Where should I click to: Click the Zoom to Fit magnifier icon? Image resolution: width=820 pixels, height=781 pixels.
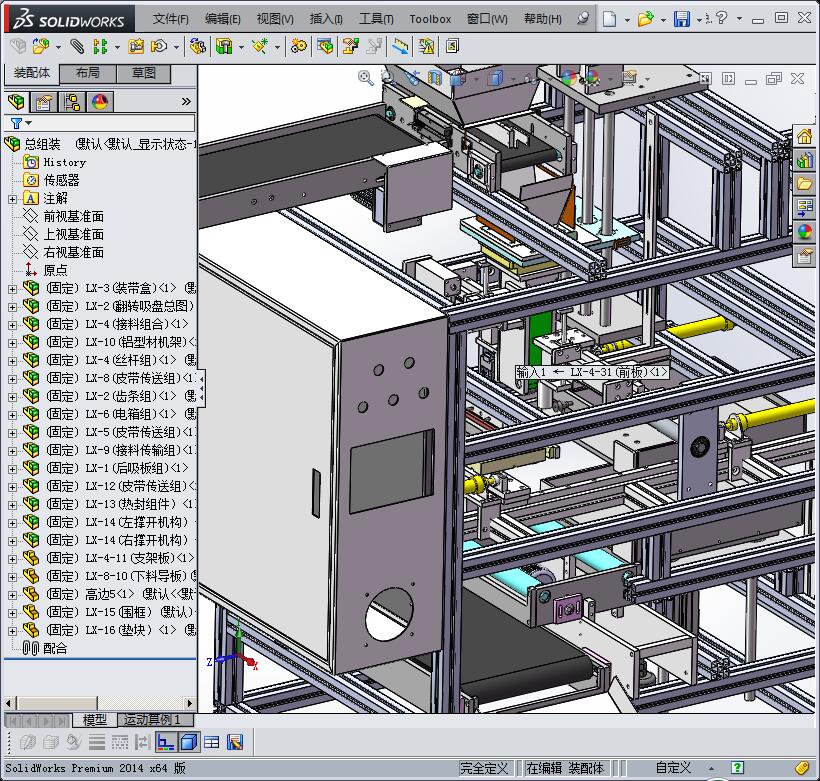[x=366, y=78]
